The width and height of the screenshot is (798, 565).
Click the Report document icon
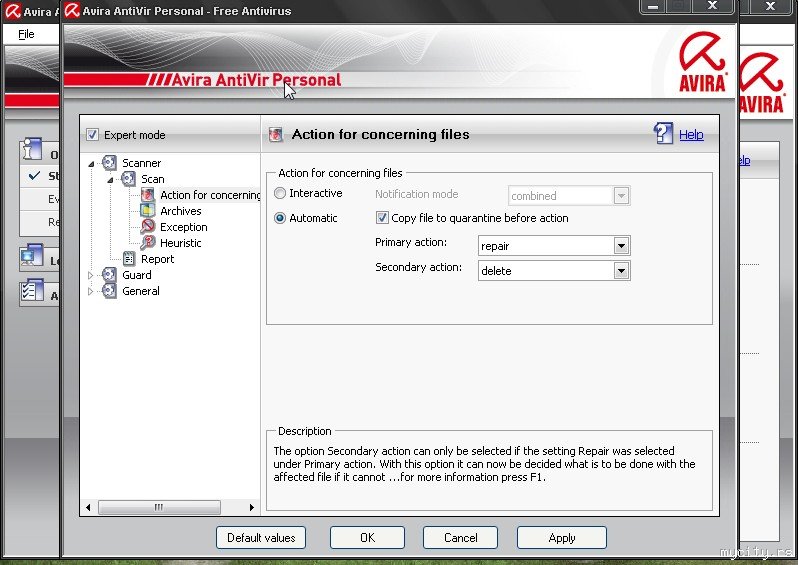pos(129,259)
